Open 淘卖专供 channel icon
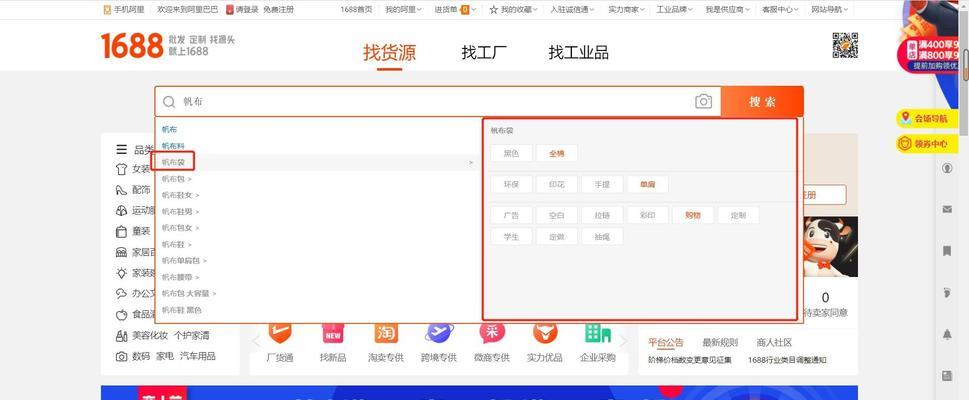This screenshot has width=969, height=400. coord(386,333)
